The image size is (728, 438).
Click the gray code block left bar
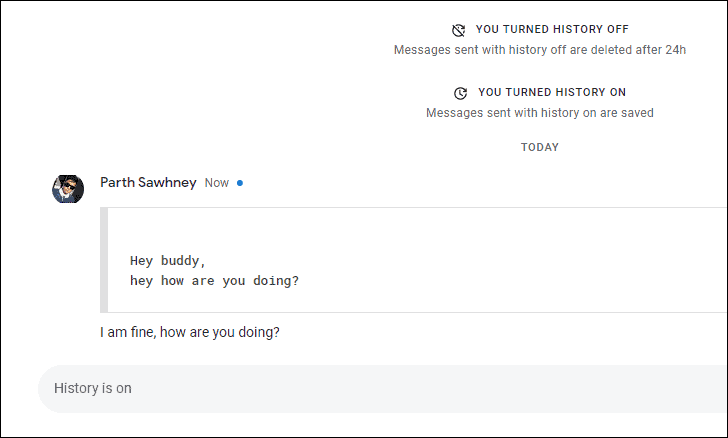[x=104, y=260]
